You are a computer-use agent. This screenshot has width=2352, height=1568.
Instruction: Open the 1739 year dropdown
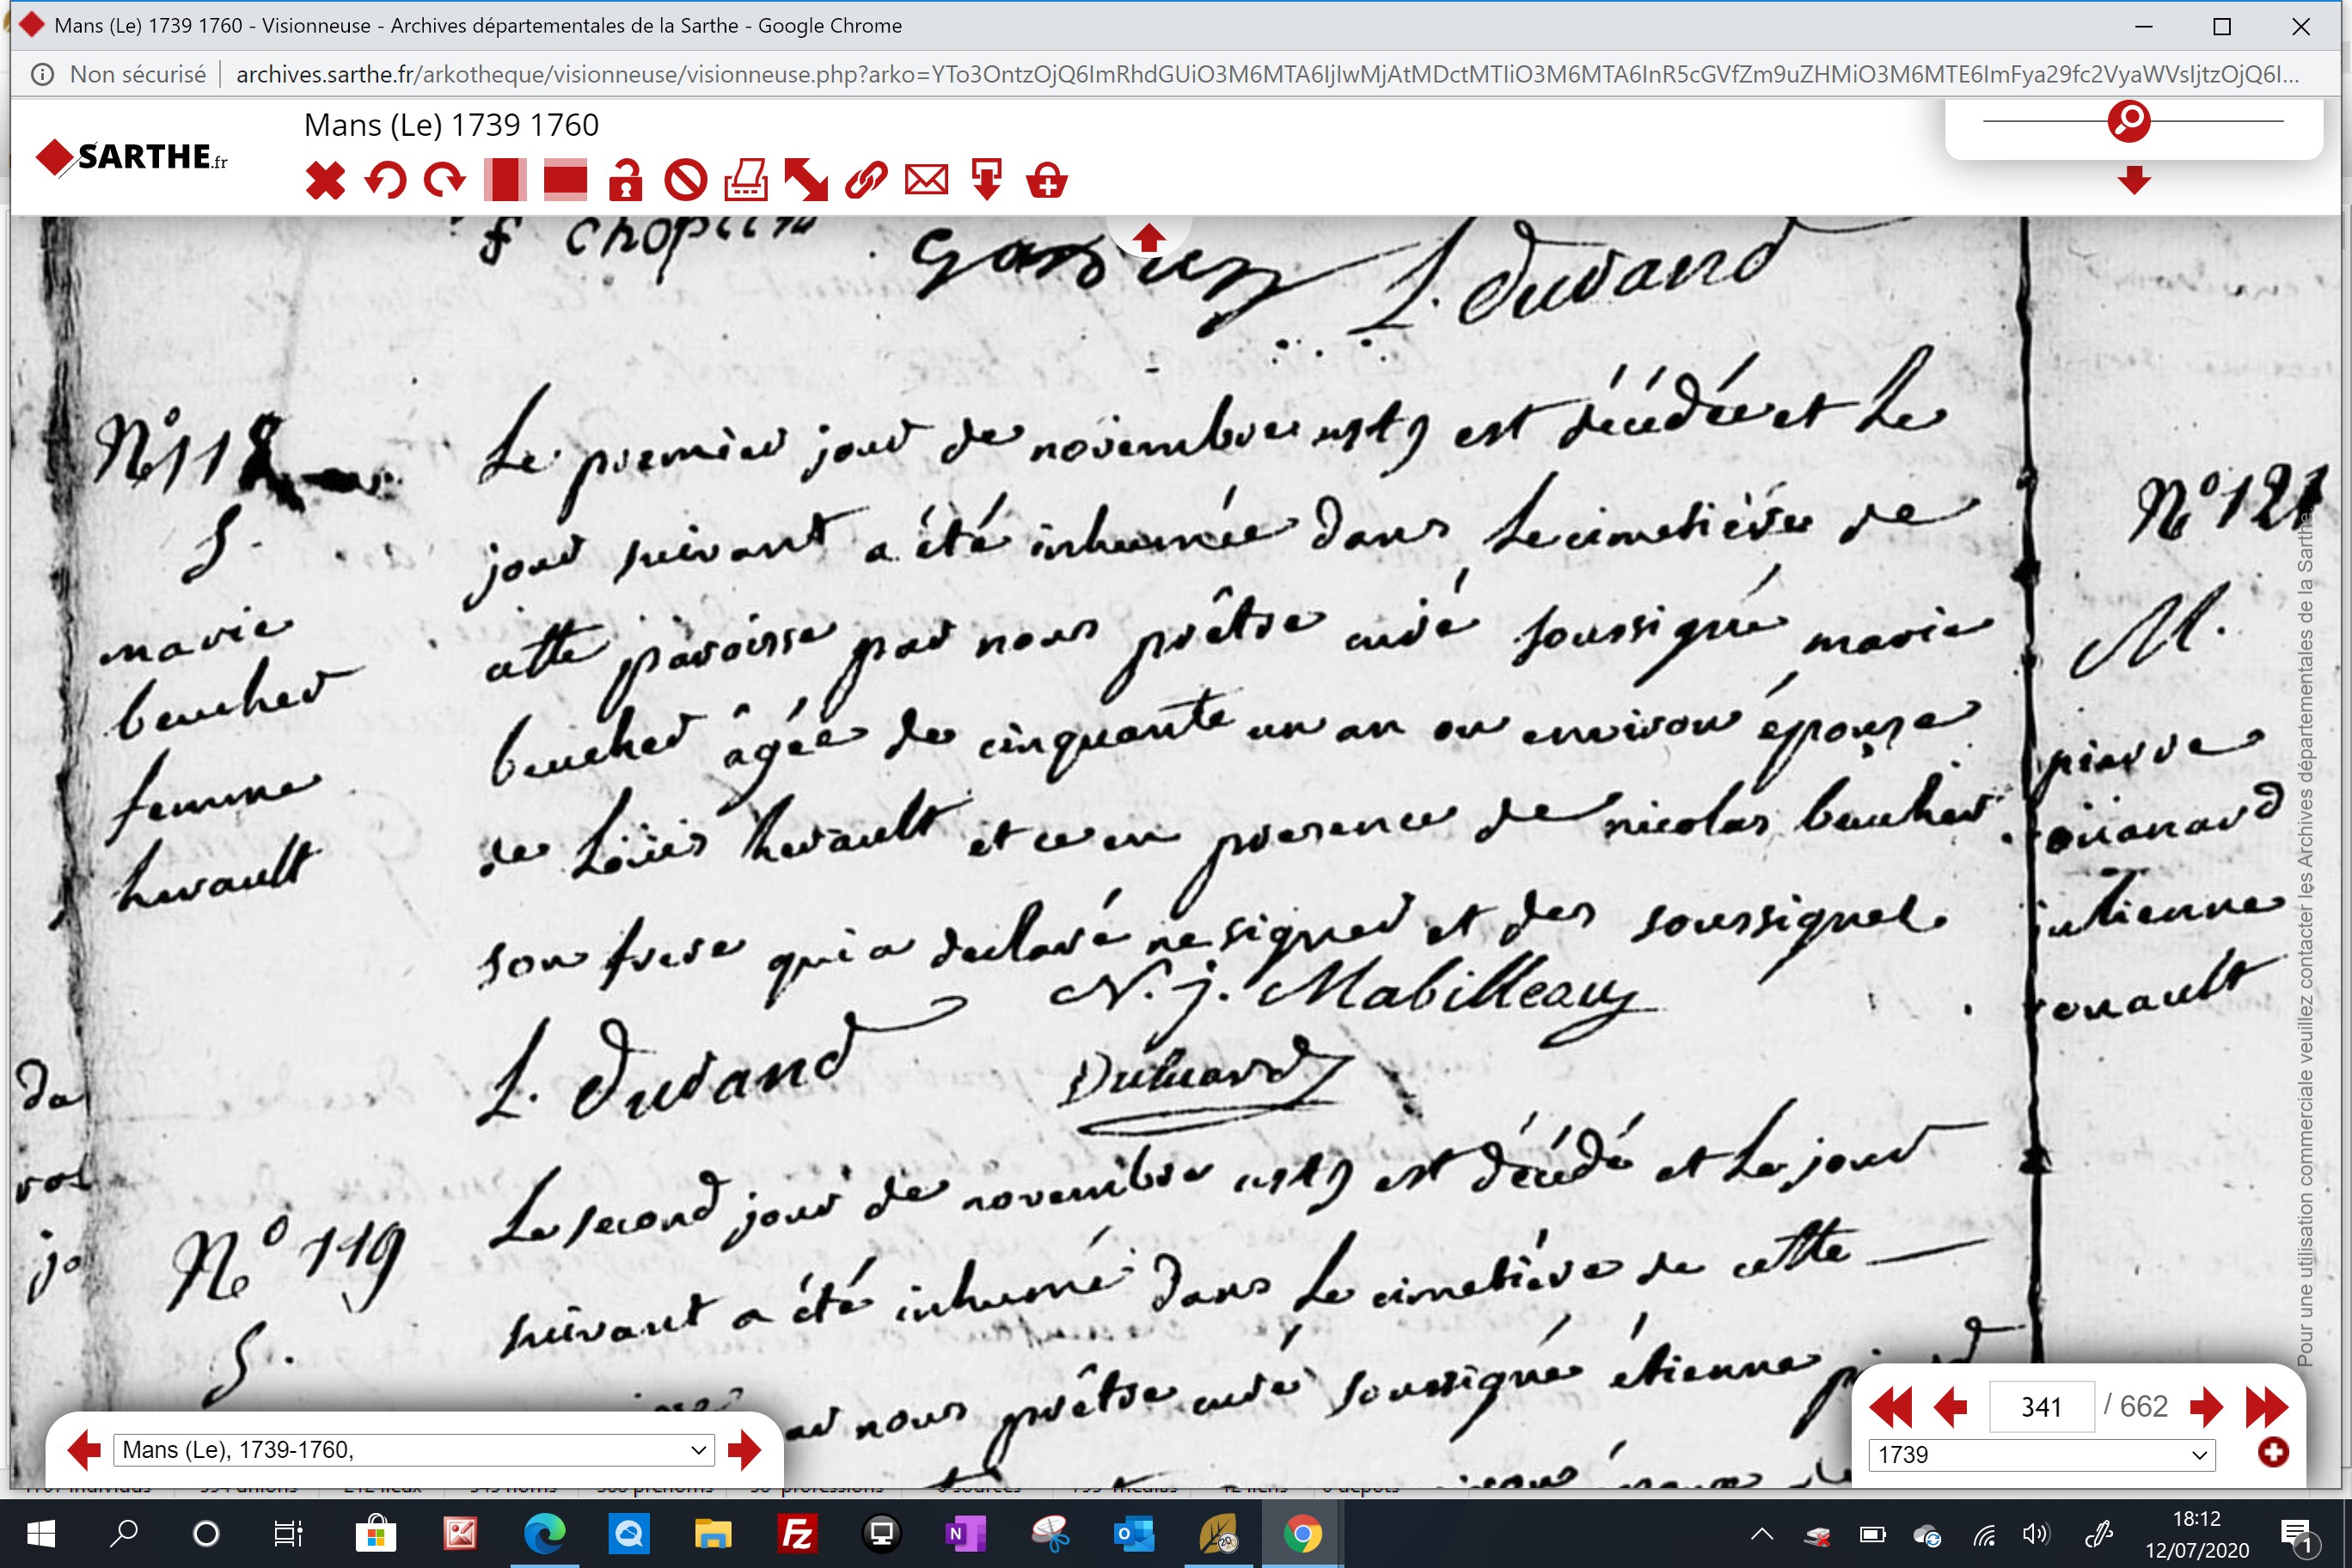pos(2042,1454)
